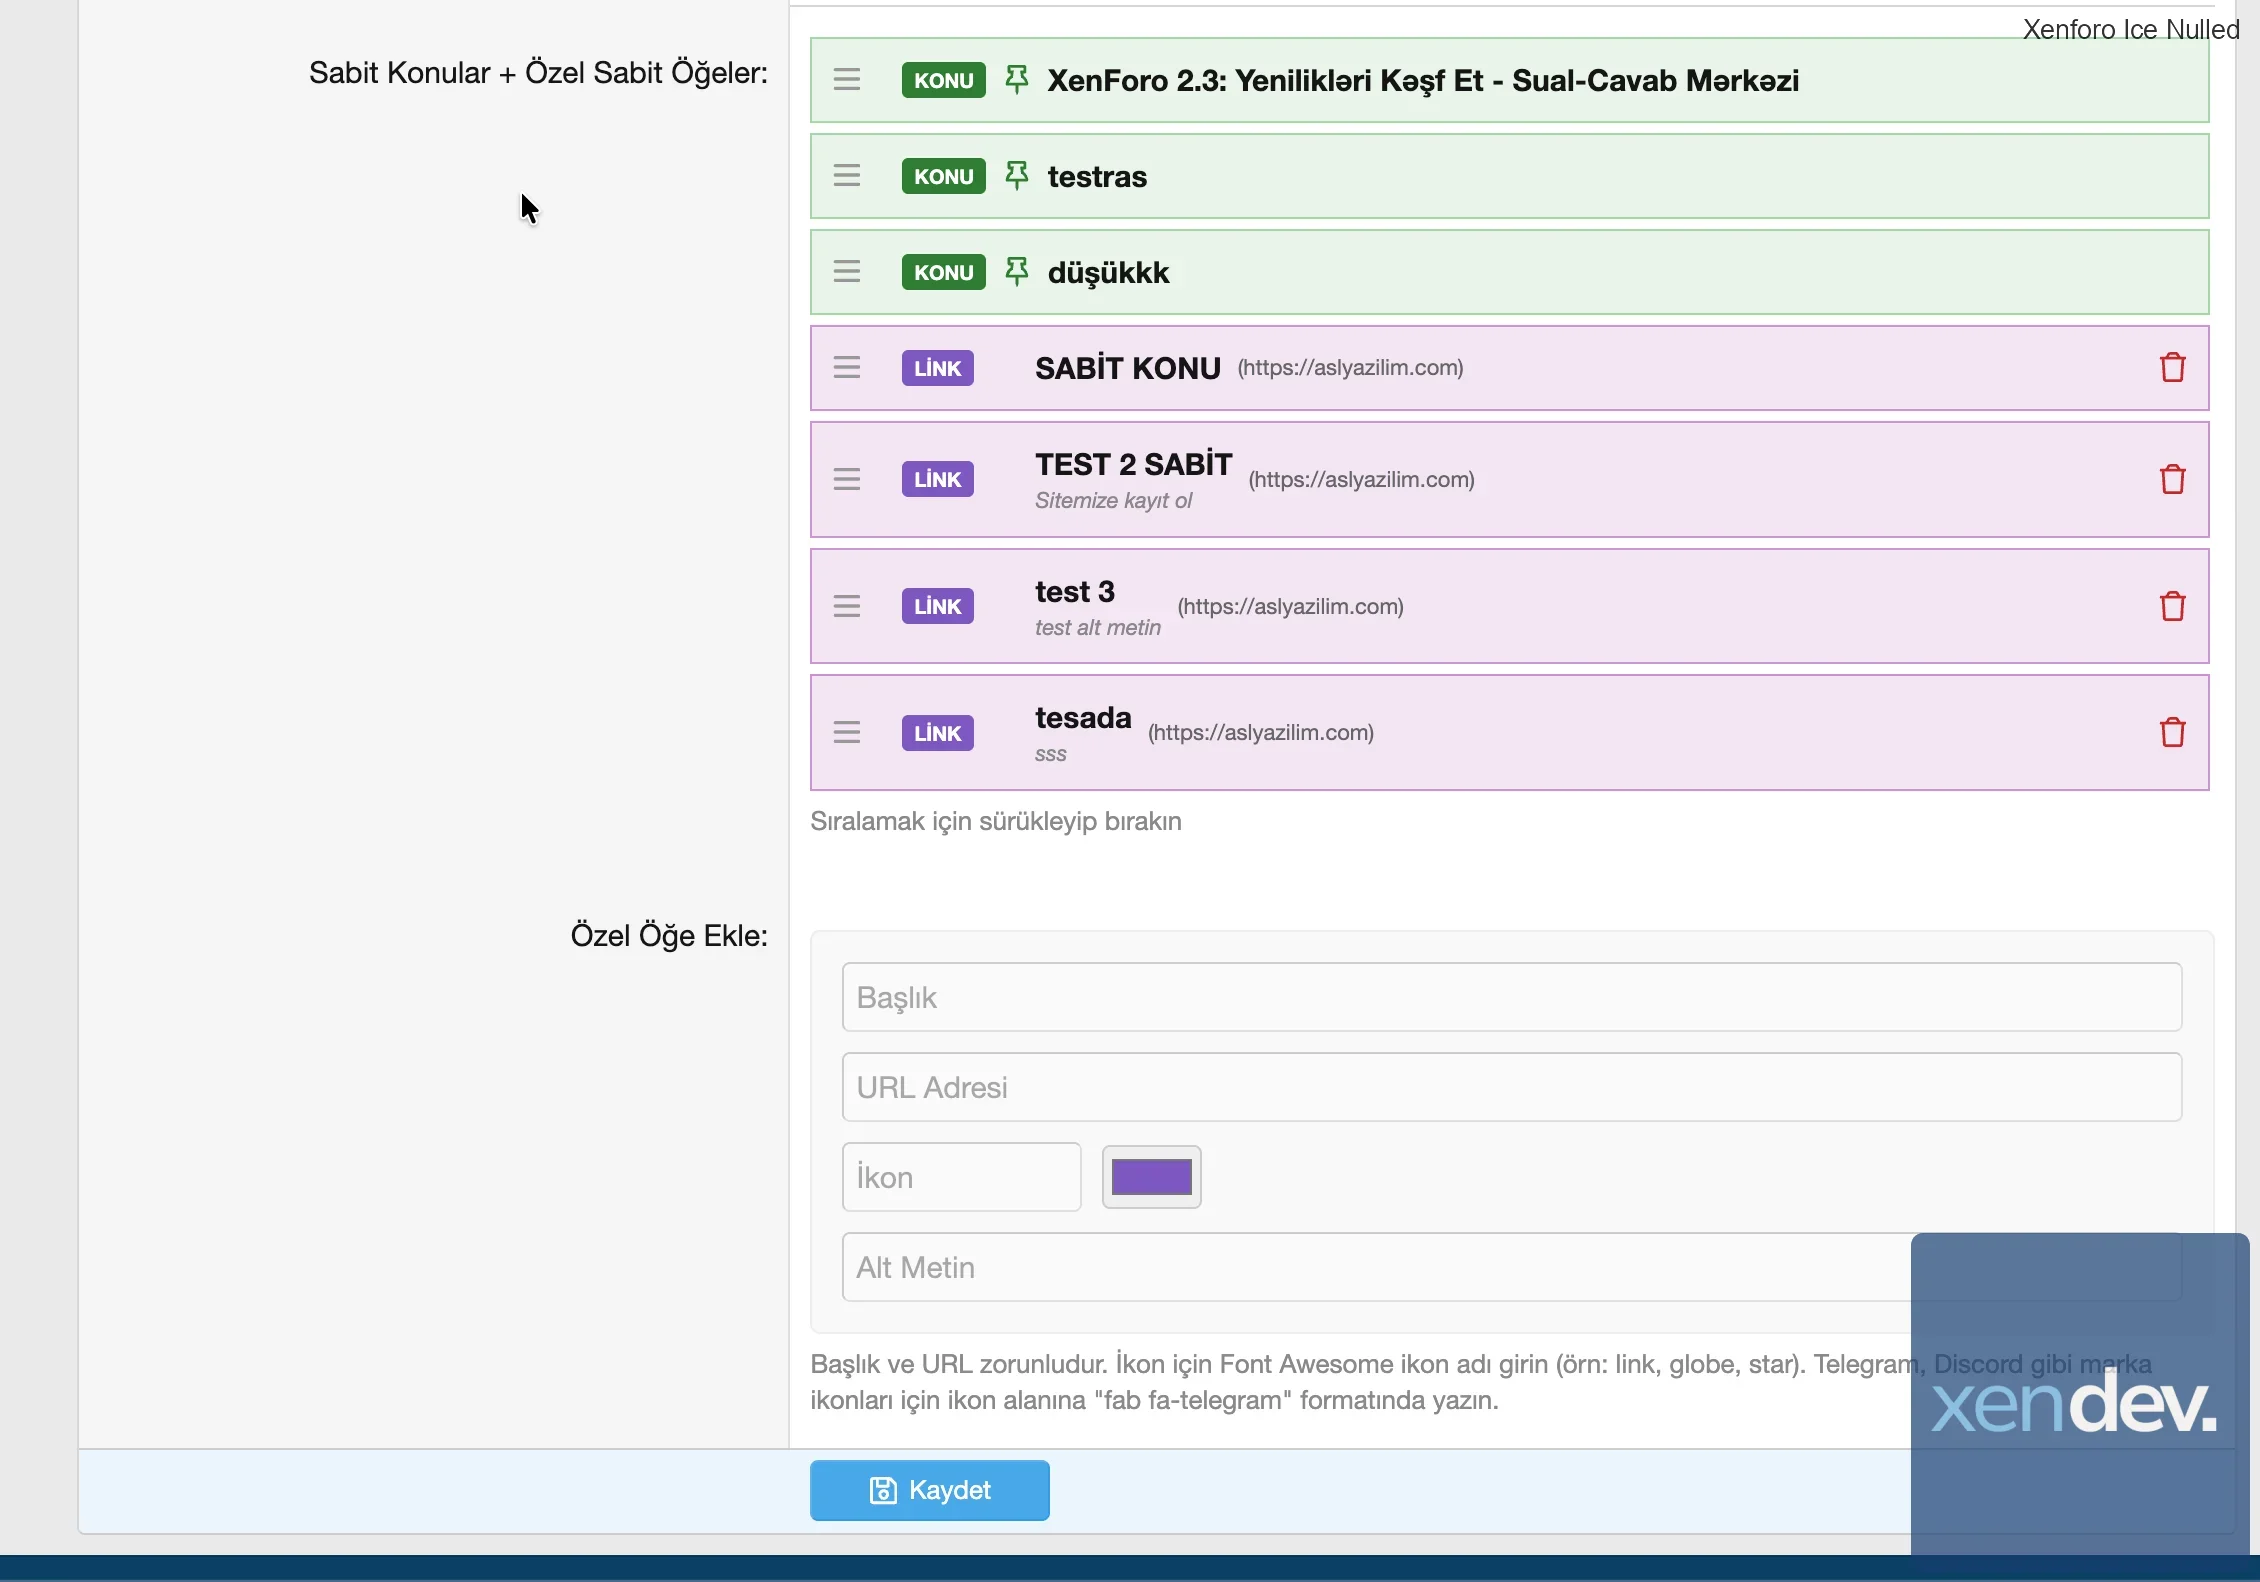Click the URL Adresi input field
This screenshot has width=2260, height=1582.
(1511, 1087)
